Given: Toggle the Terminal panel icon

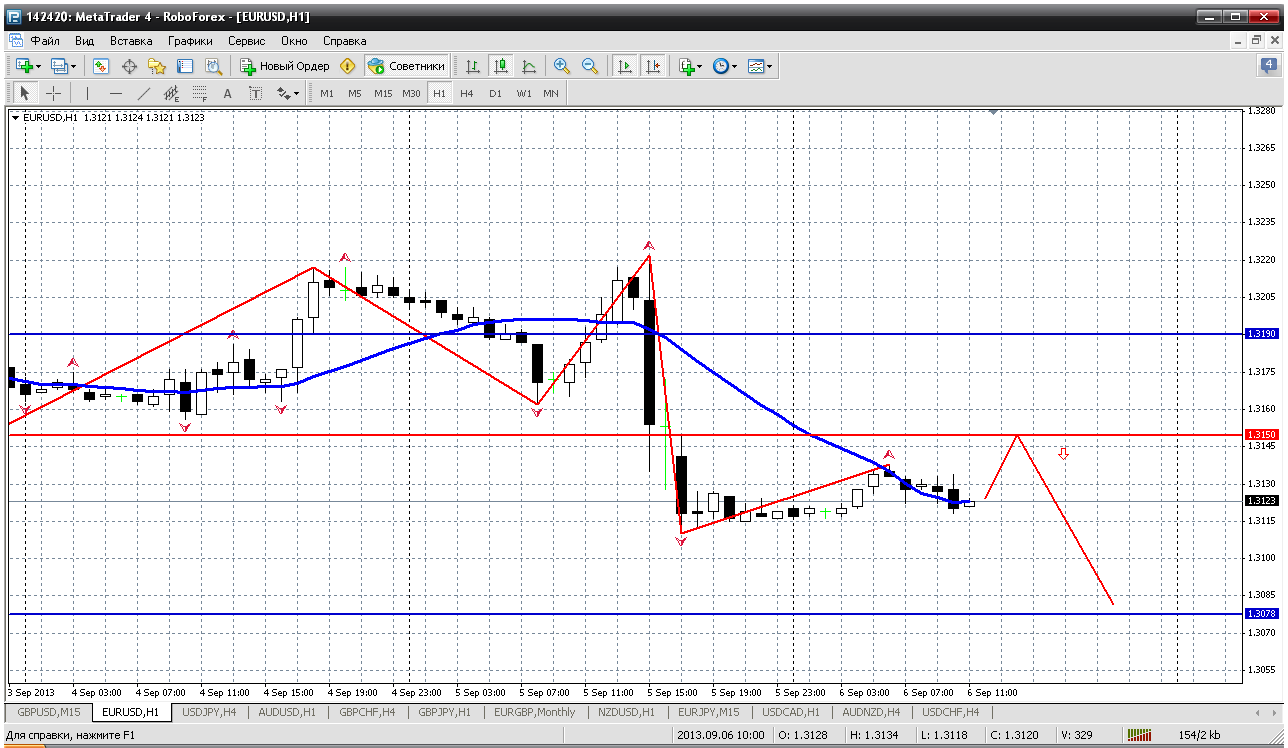Looking at the screenshot, I should tap(185, 66).
